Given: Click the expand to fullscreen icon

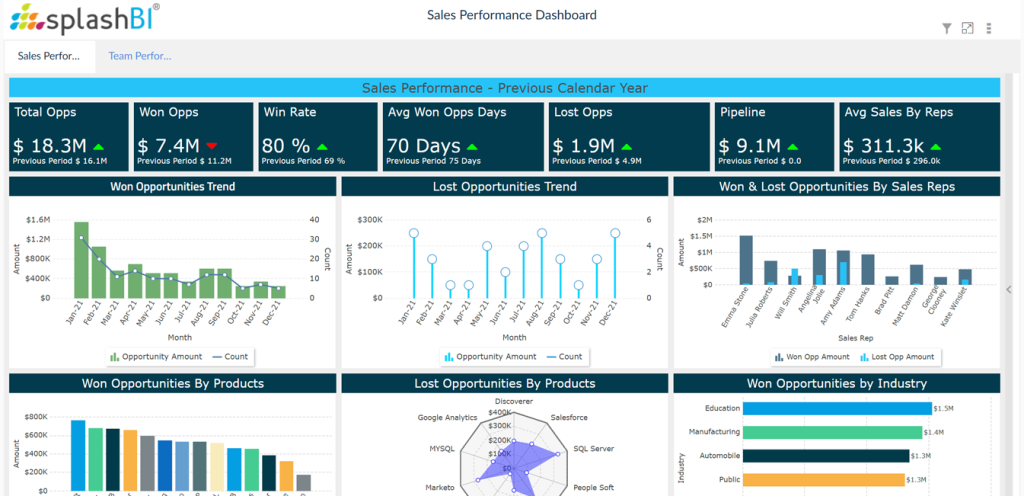Looking at the screenshot, I should [967, 29].
